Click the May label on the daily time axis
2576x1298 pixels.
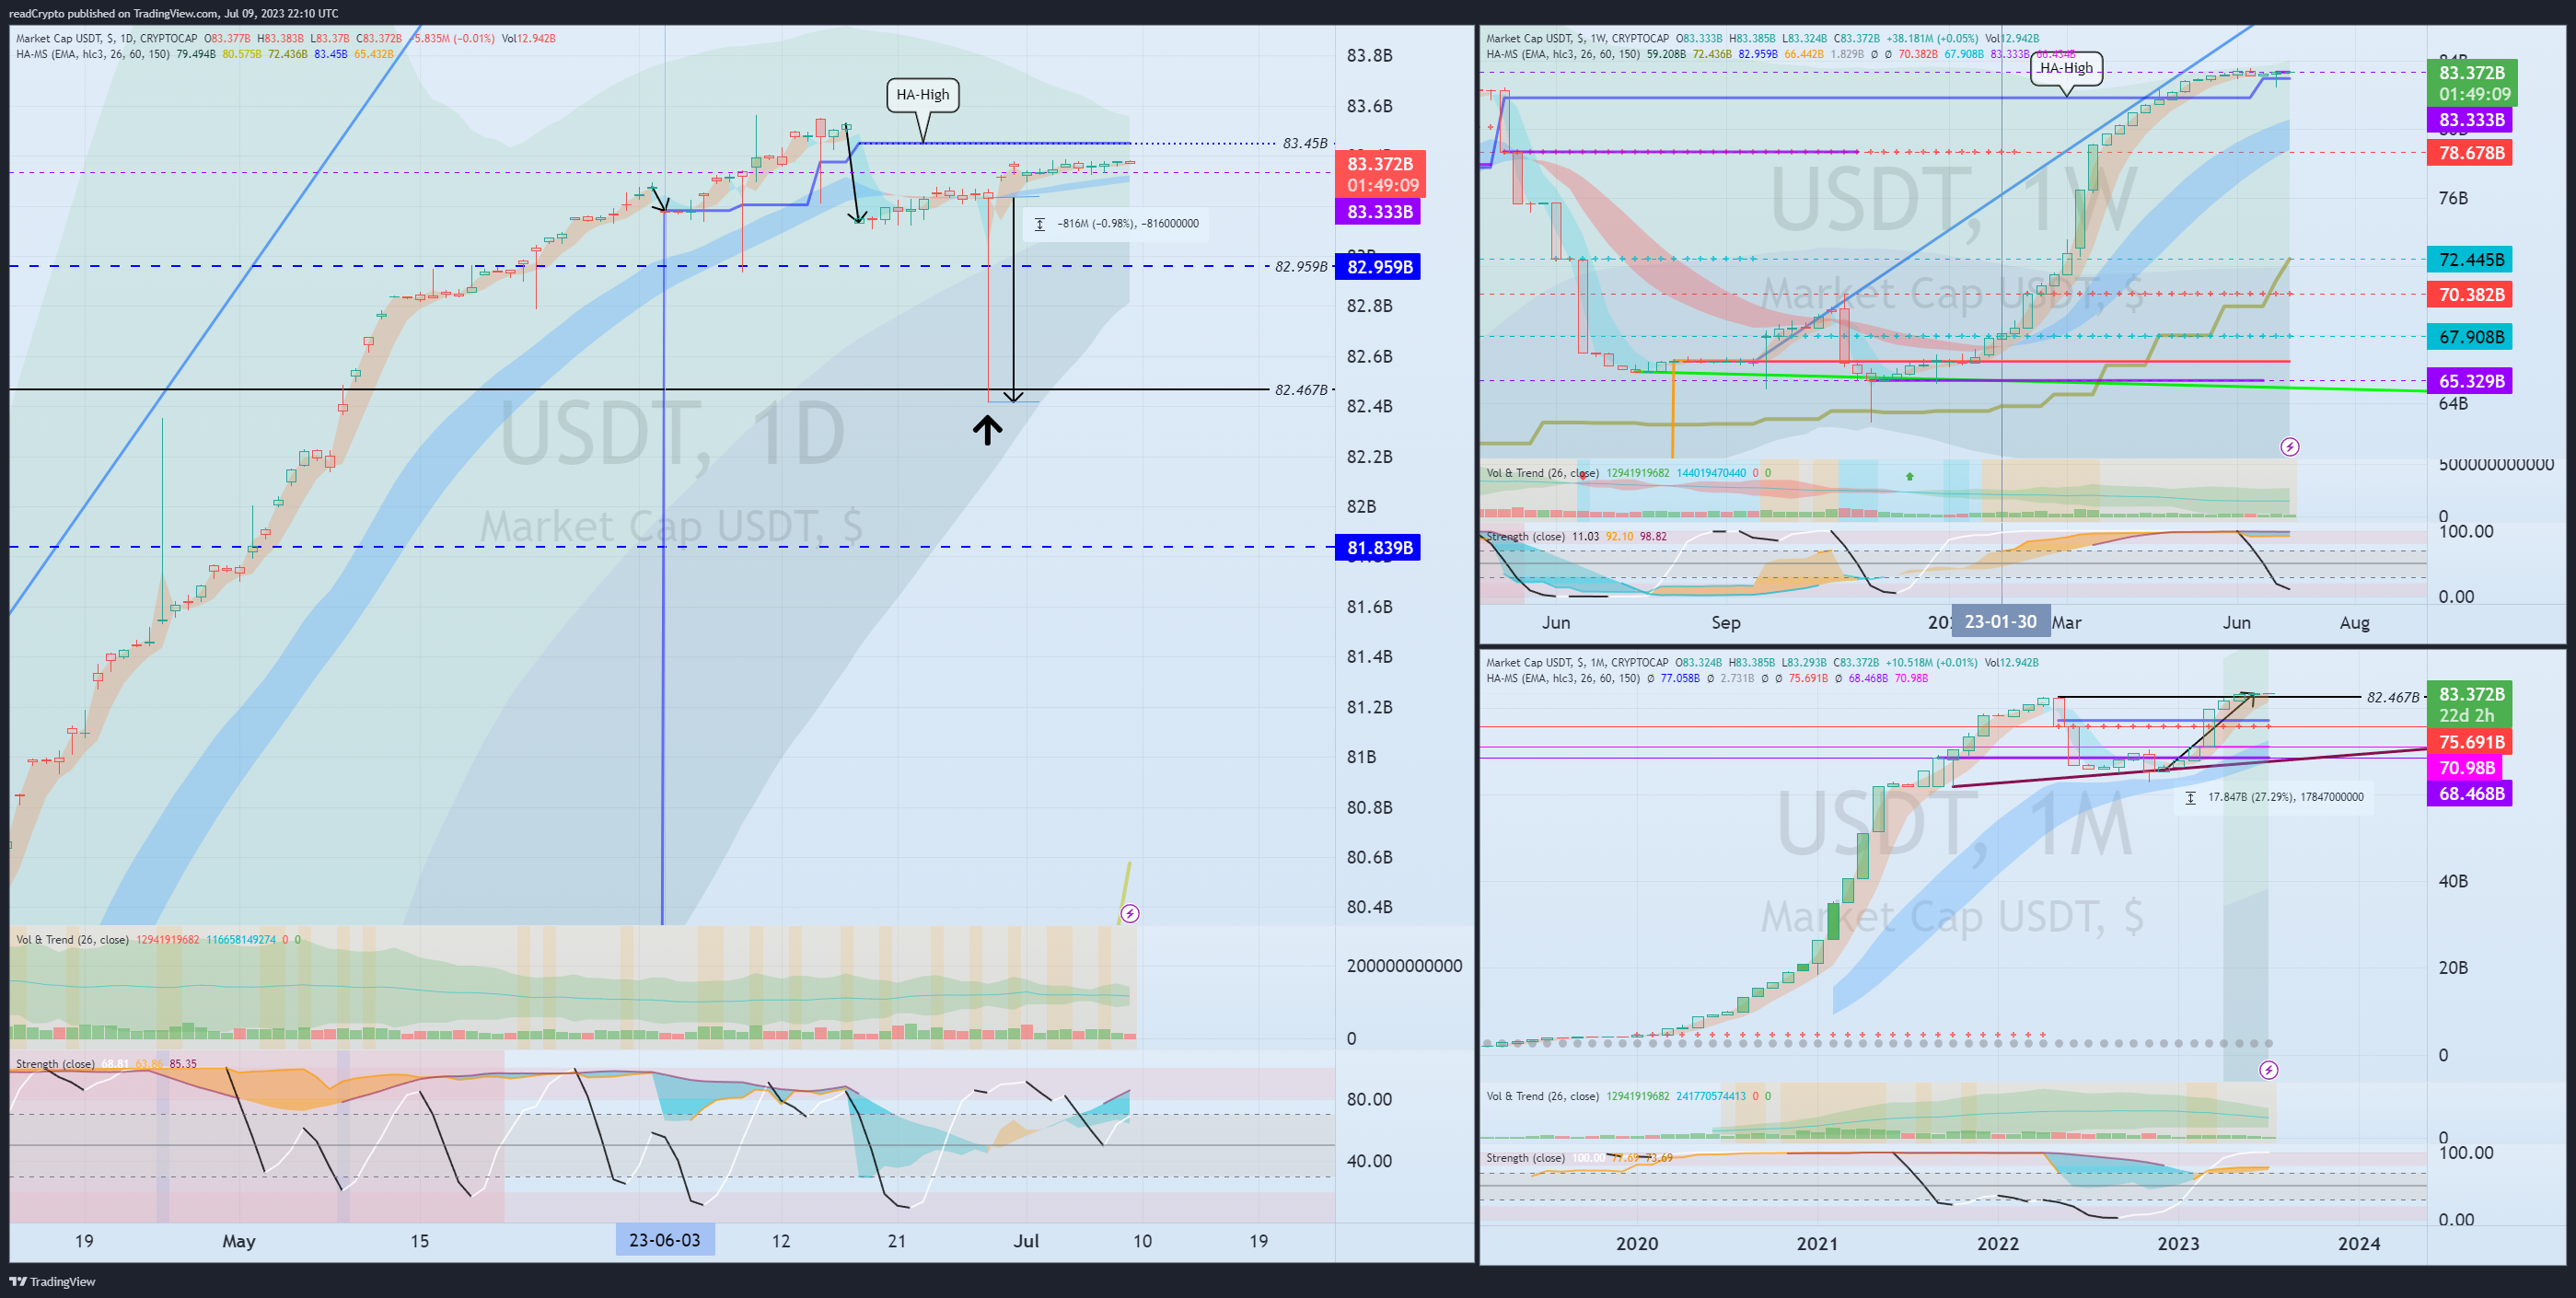[239, 1241]
